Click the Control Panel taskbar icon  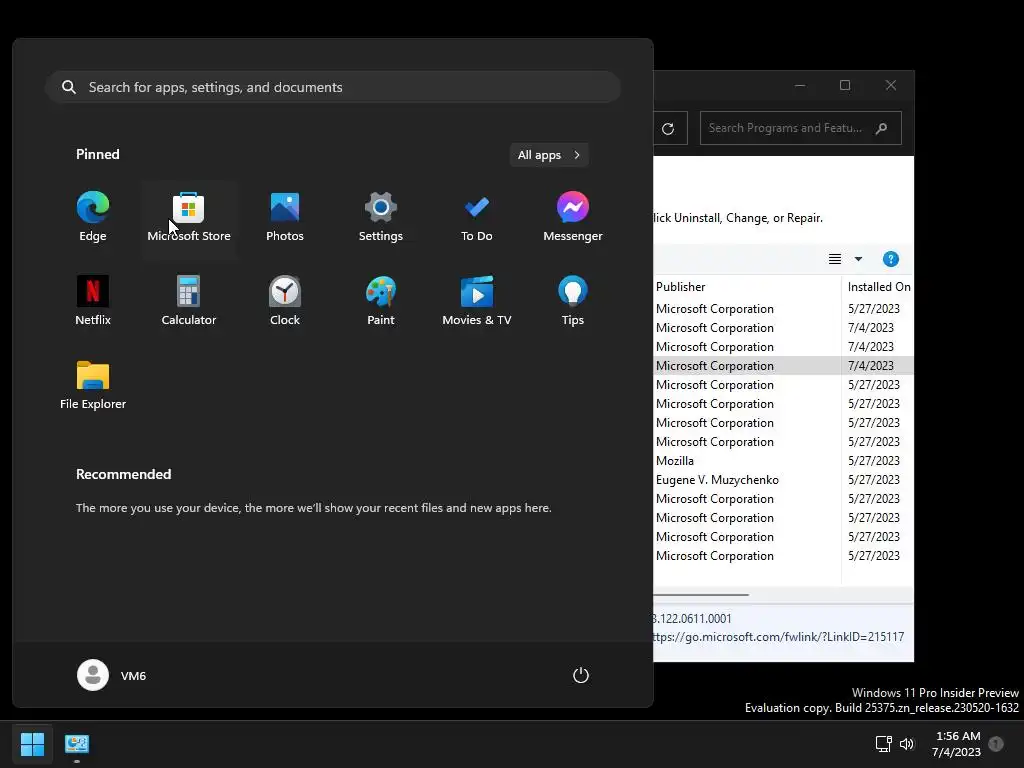[76, 744]
